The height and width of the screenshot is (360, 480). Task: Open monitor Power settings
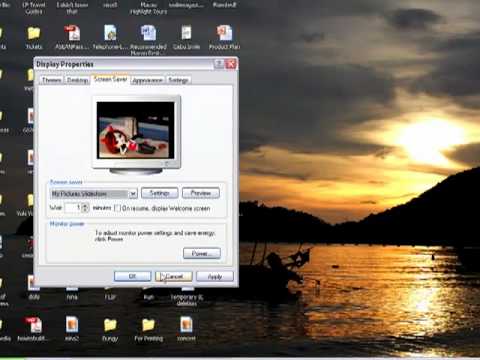point(202,253)
